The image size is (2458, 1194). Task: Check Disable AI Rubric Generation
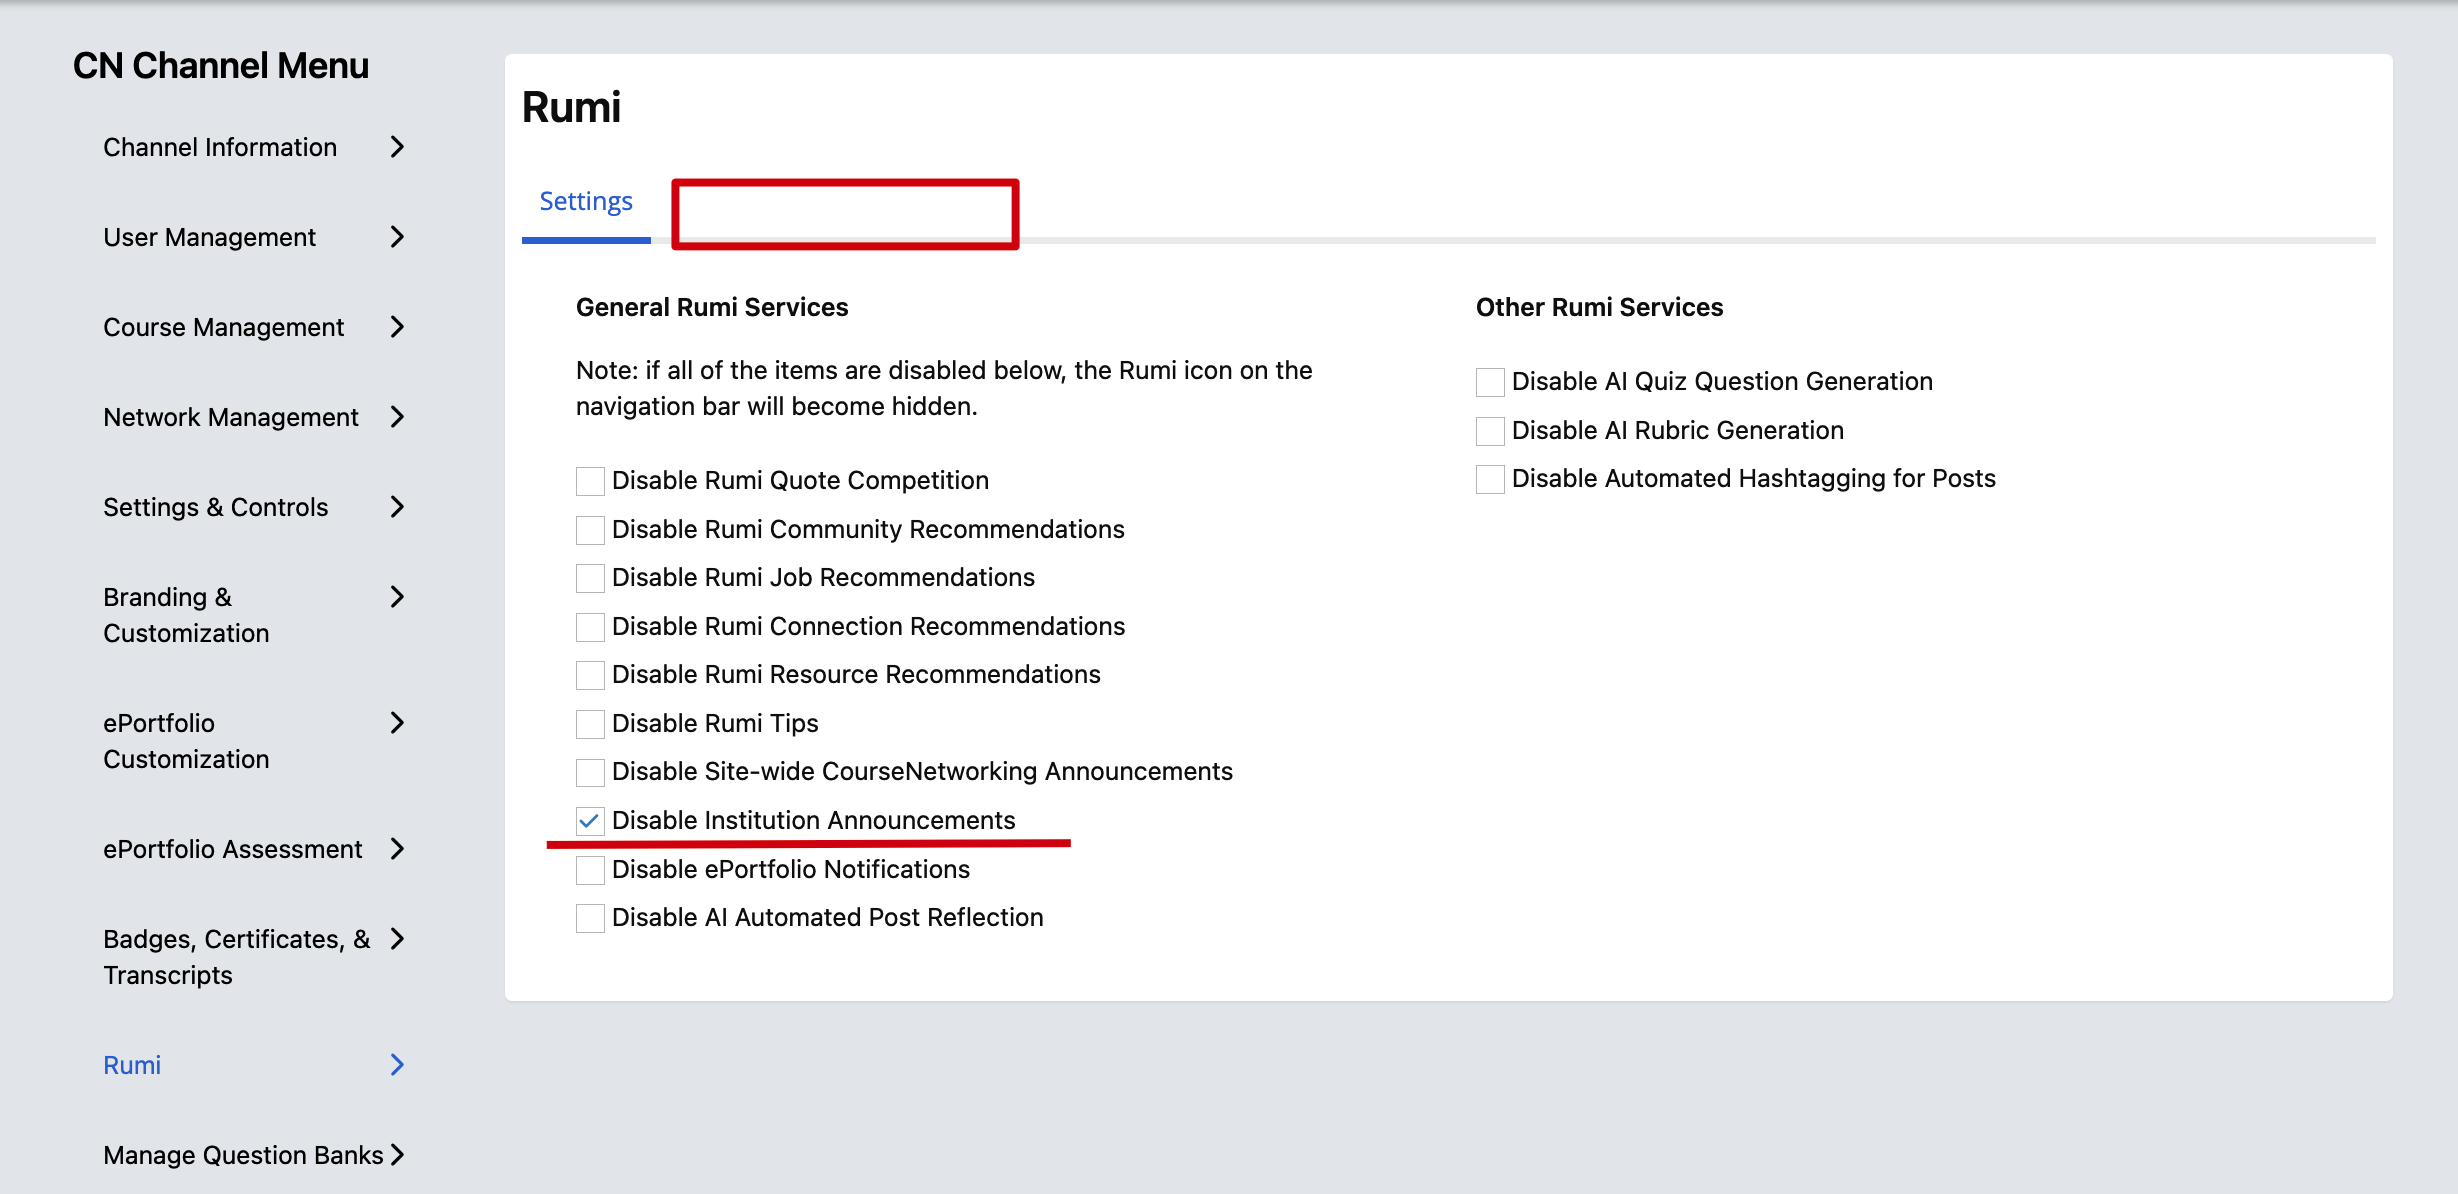1490,431
